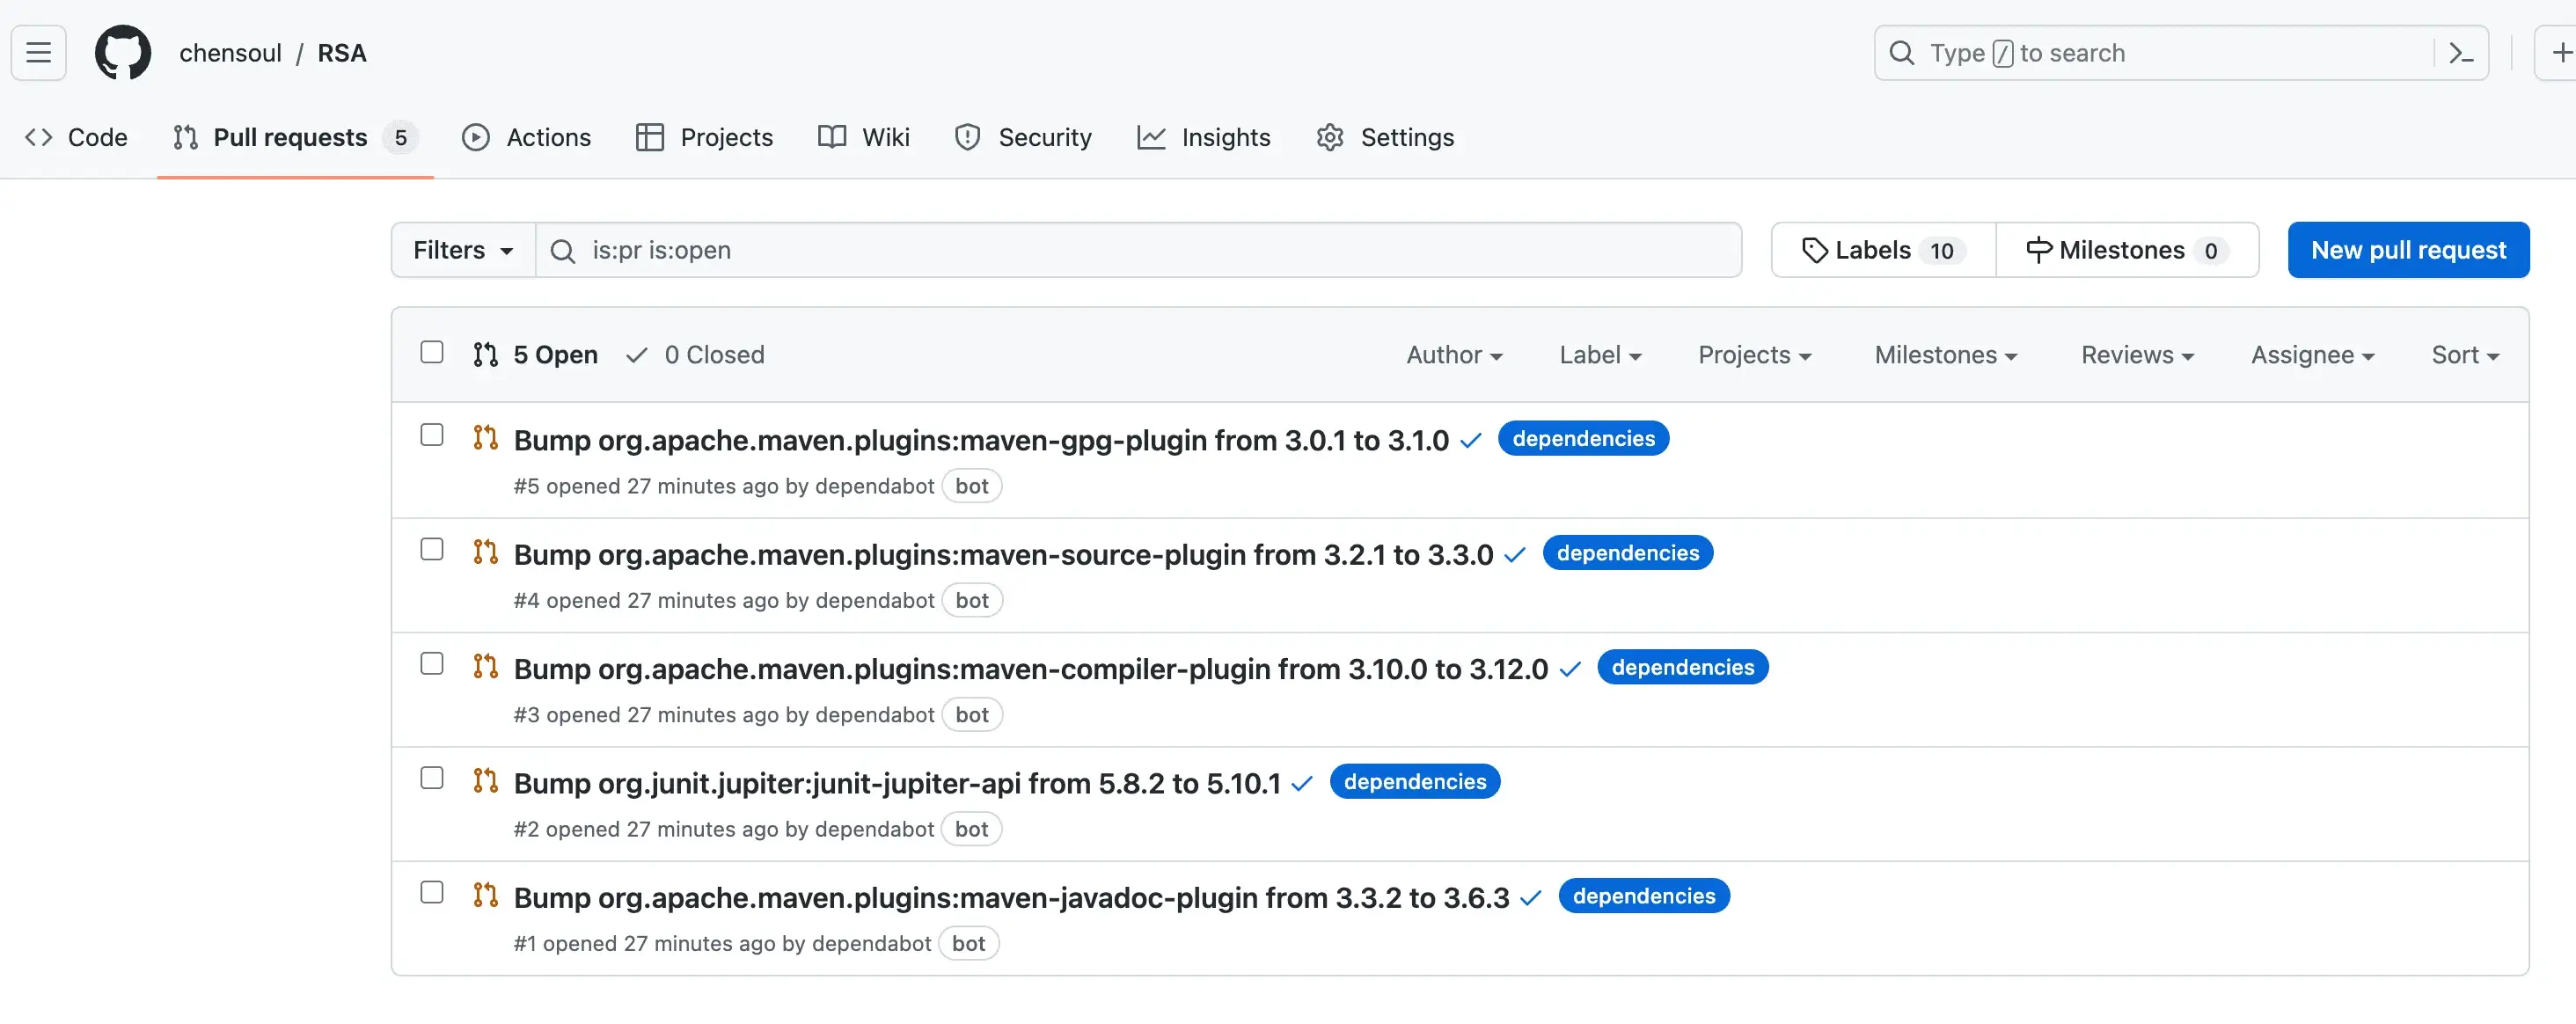This screenshot has height=1024, width=2576.
Task: Click the New pull request button
Action: (2408, 251)
